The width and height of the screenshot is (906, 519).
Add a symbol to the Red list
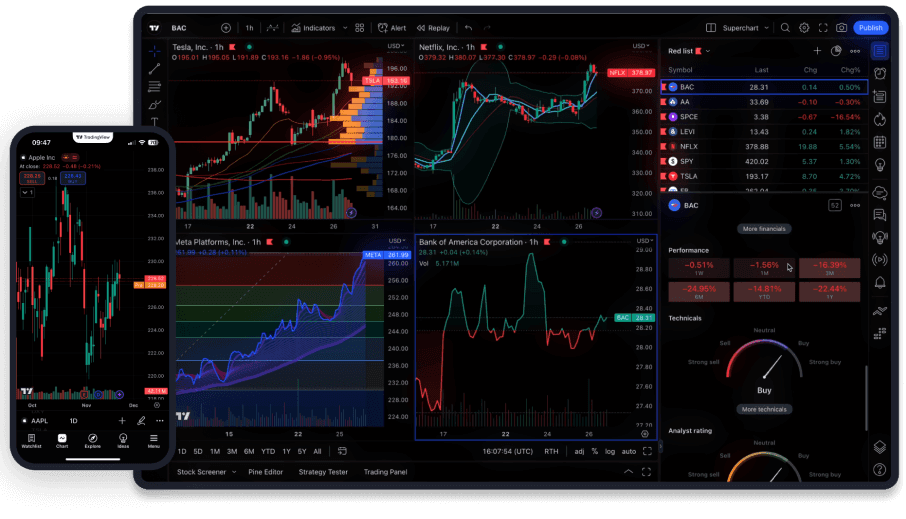tap(817, 50)
